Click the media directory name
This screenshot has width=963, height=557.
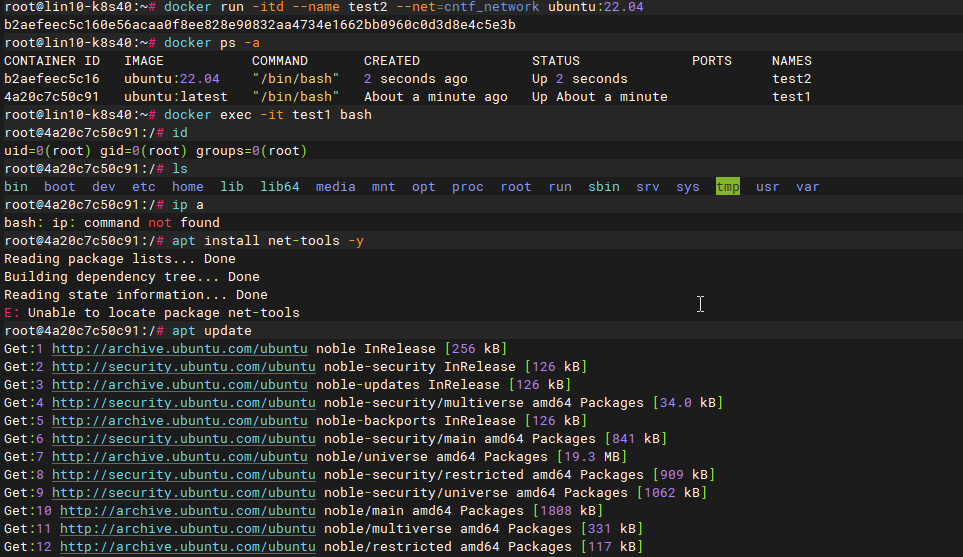(x=335, y=187)
